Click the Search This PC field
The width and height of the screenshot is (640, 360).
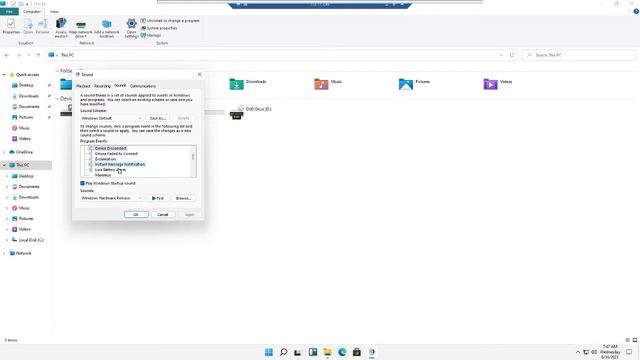(x=579, y=55)
